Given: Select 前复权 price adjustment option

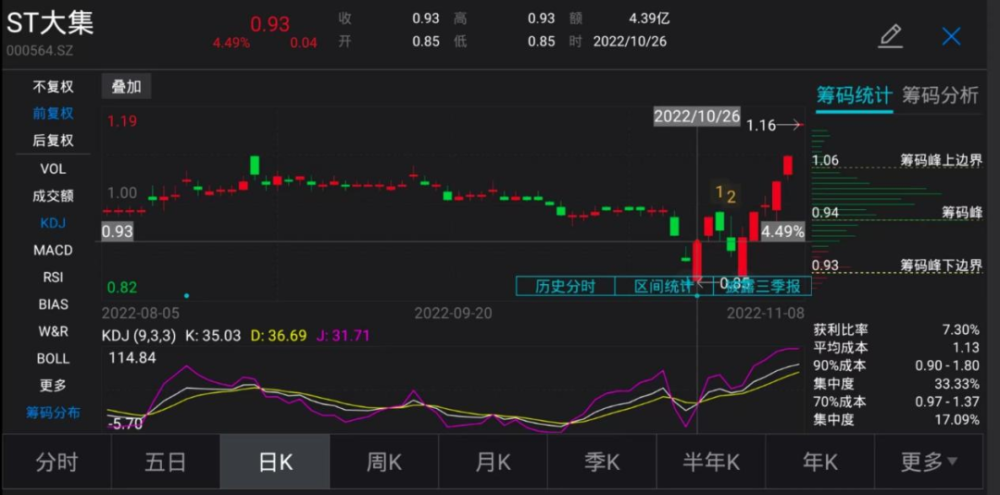Looking at the screenshot, I should tap(53, 114).
